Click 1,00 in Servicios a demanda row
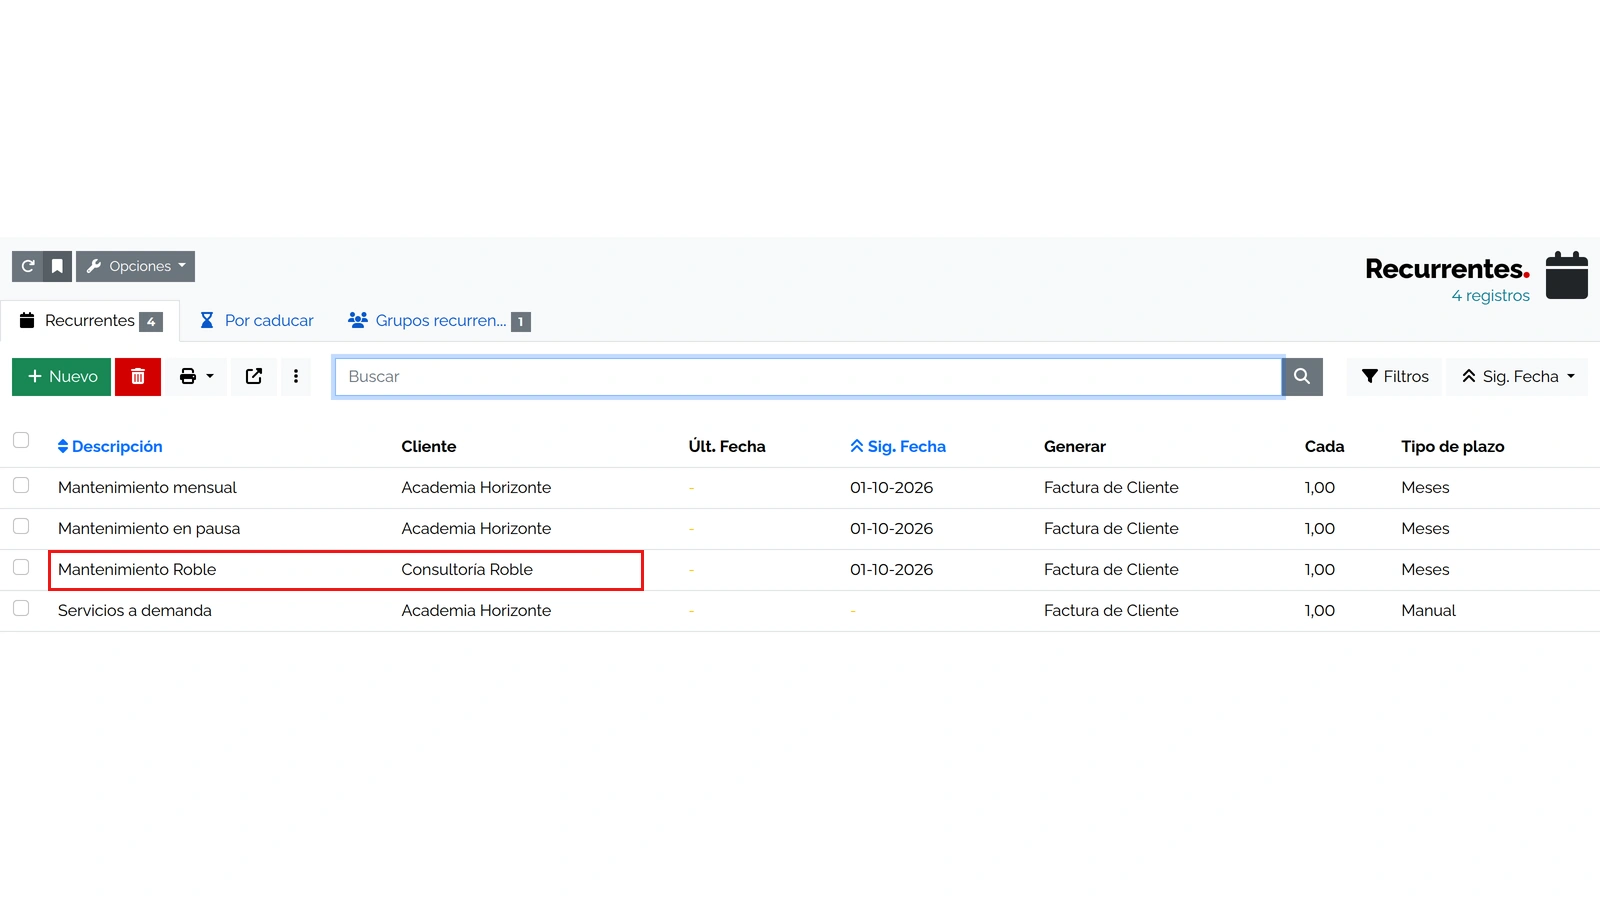 tap(1320, 611)
